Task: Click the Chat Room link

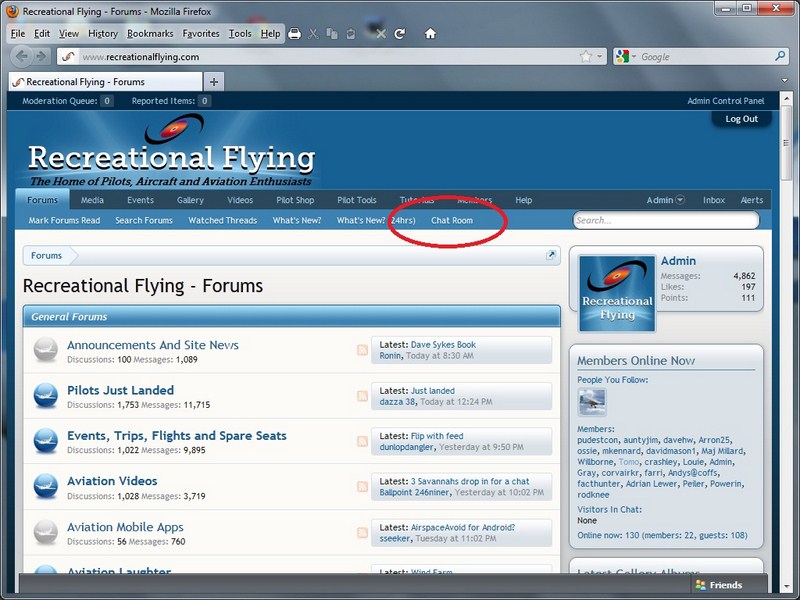Action: coord(452,220)
